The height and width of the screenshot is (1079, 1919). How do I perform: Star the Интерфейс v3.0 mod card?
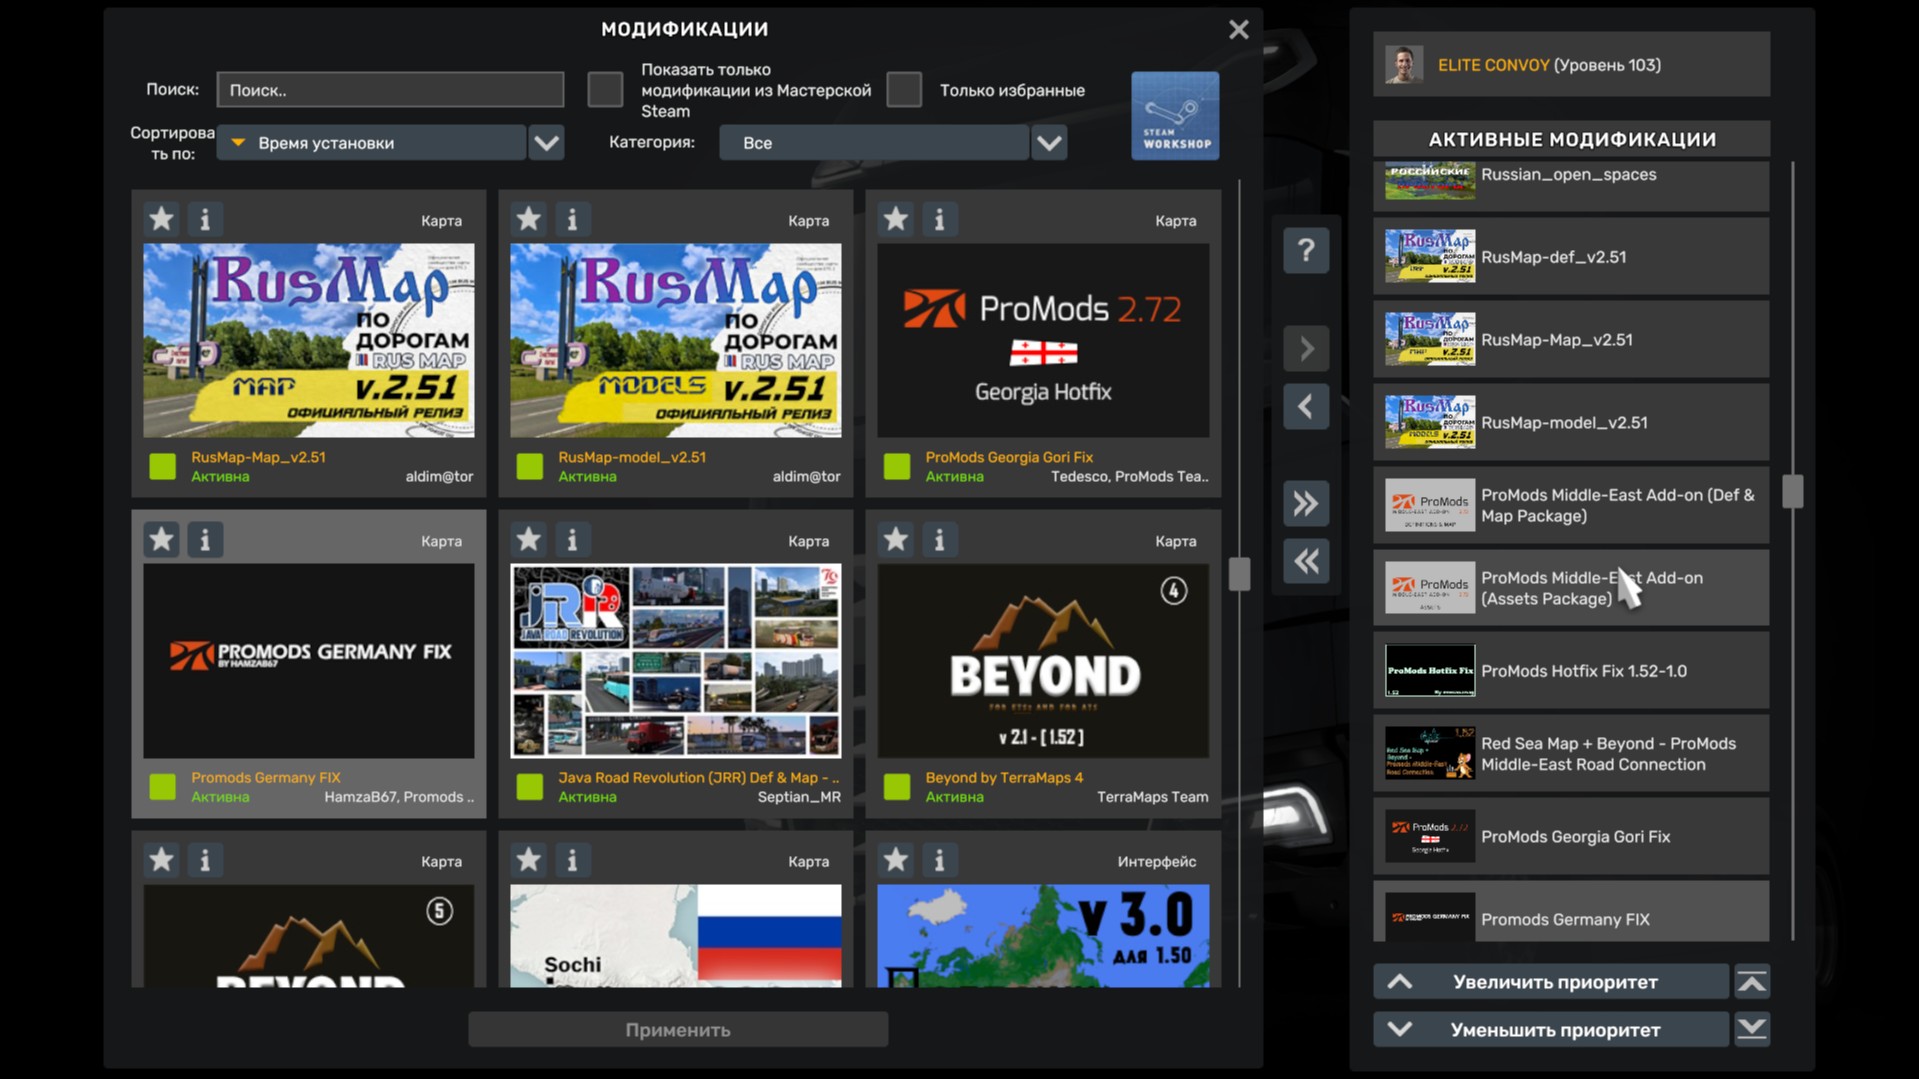click(x=895, y=860)
